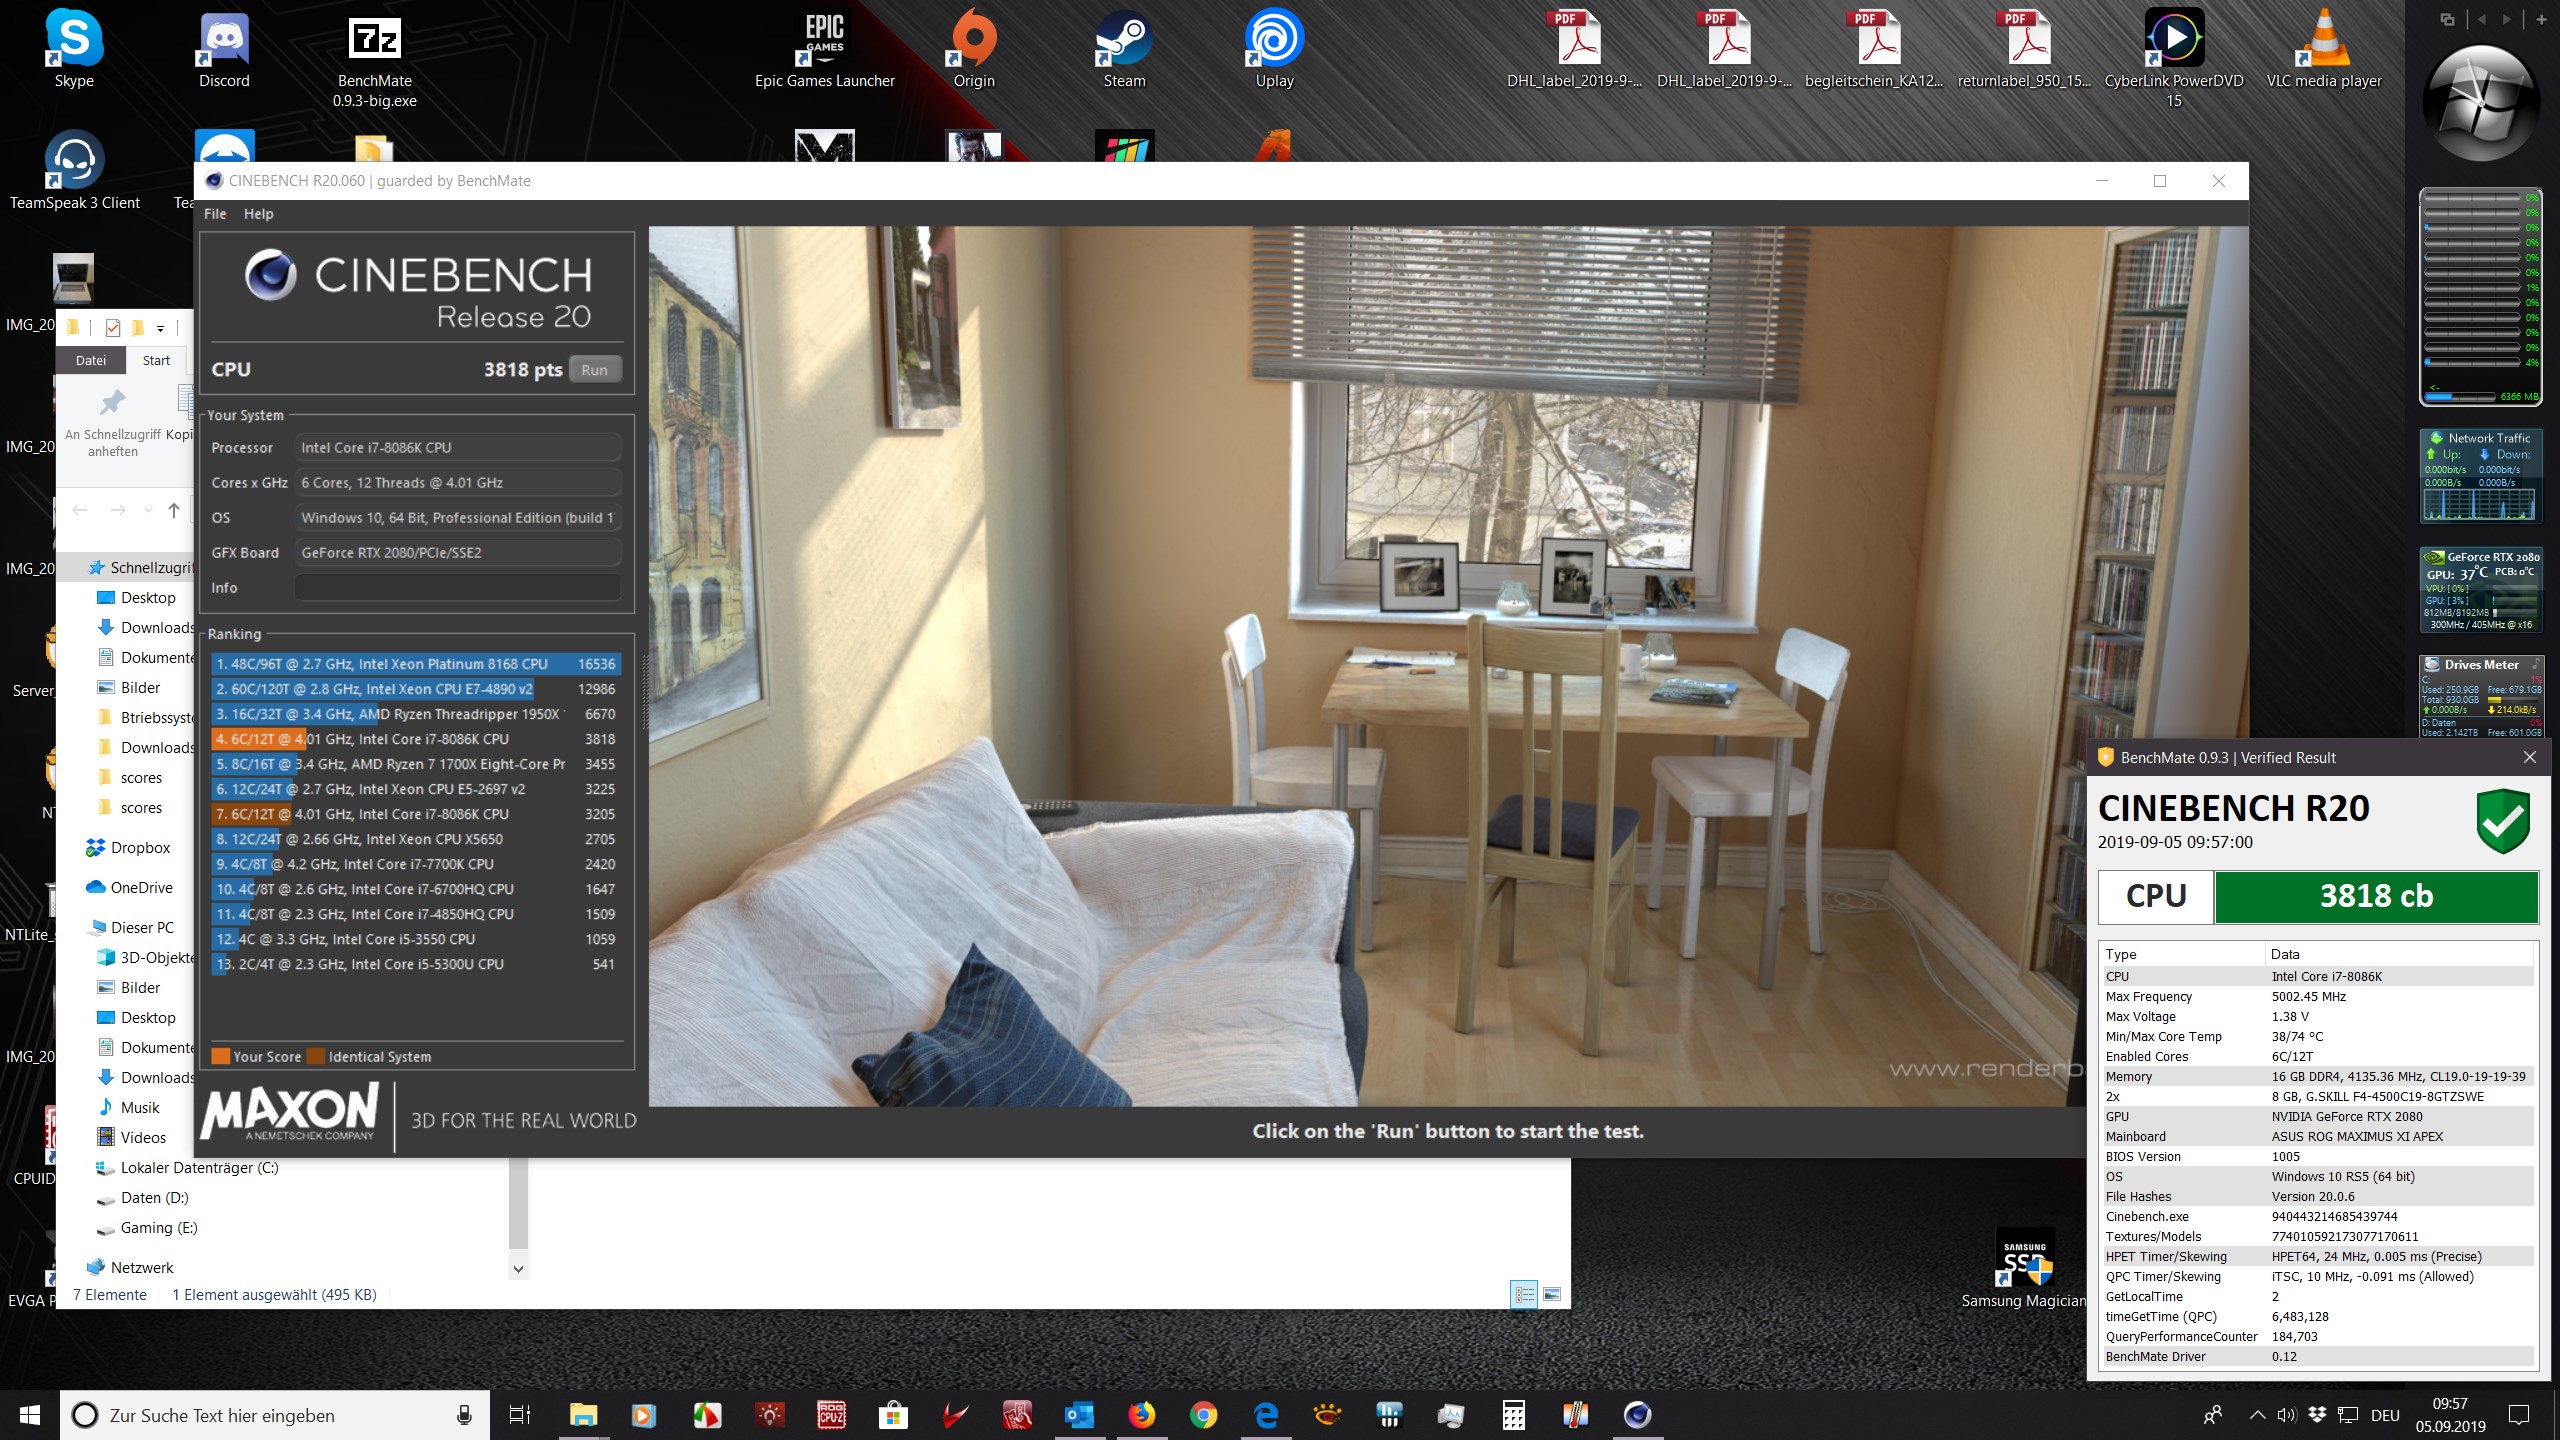Open Outlook from the taskbar
Viewport: 2560px width, 1440px height.
click(x=1079, y=1415)
